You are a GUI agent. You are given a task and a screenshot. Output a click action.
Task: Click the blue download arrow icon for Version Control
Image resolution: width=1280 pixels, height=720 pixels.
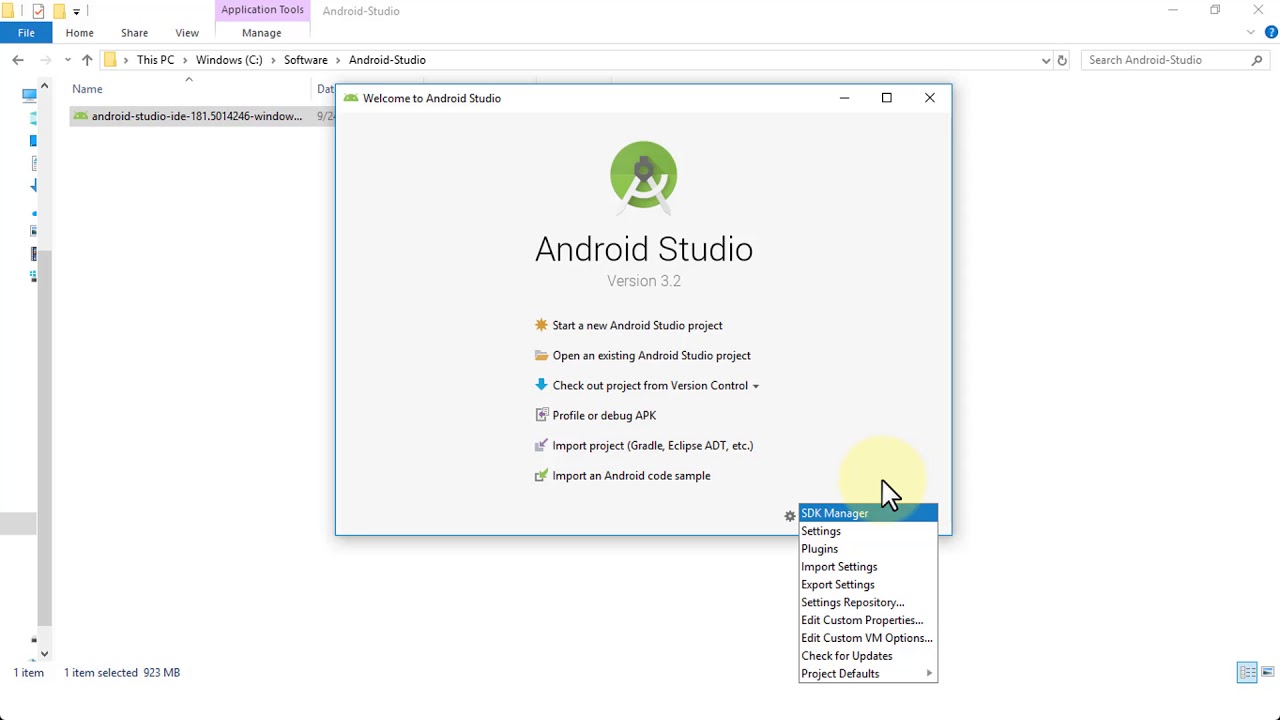(x=541, y=385)
